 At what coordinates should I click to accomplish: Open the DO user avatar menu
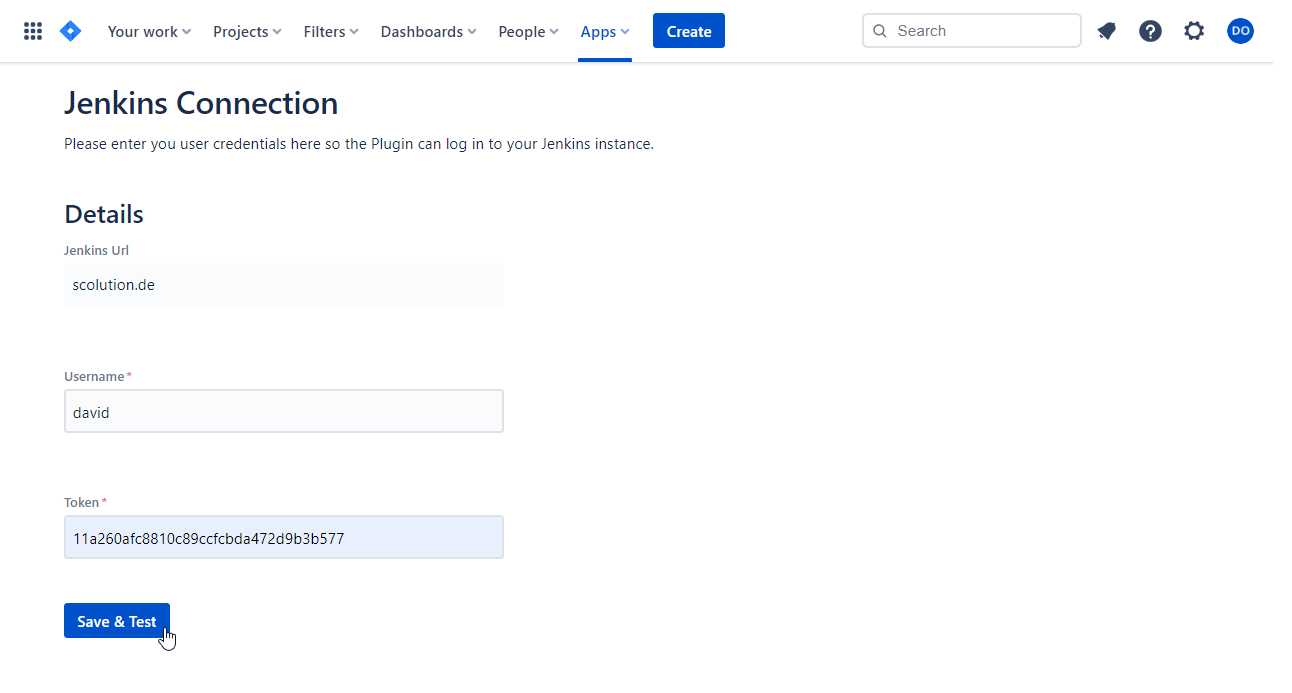pyautogui.click(x=1240, y=31)
